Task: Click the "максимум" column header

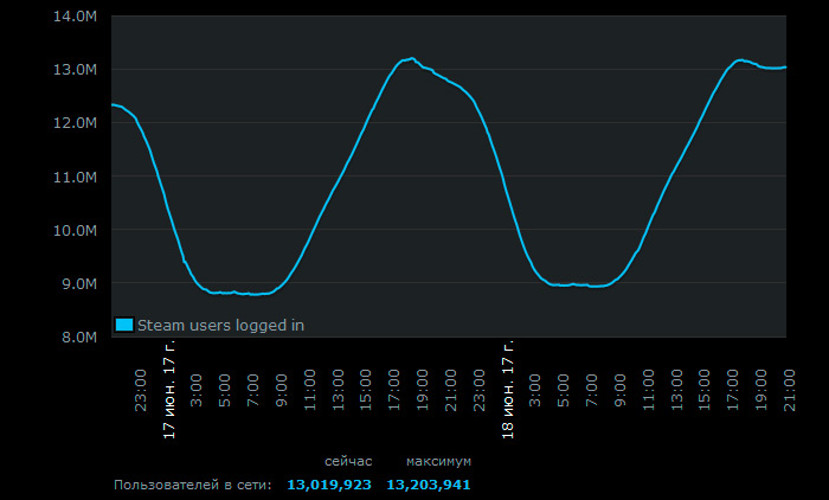Action: 438,461
